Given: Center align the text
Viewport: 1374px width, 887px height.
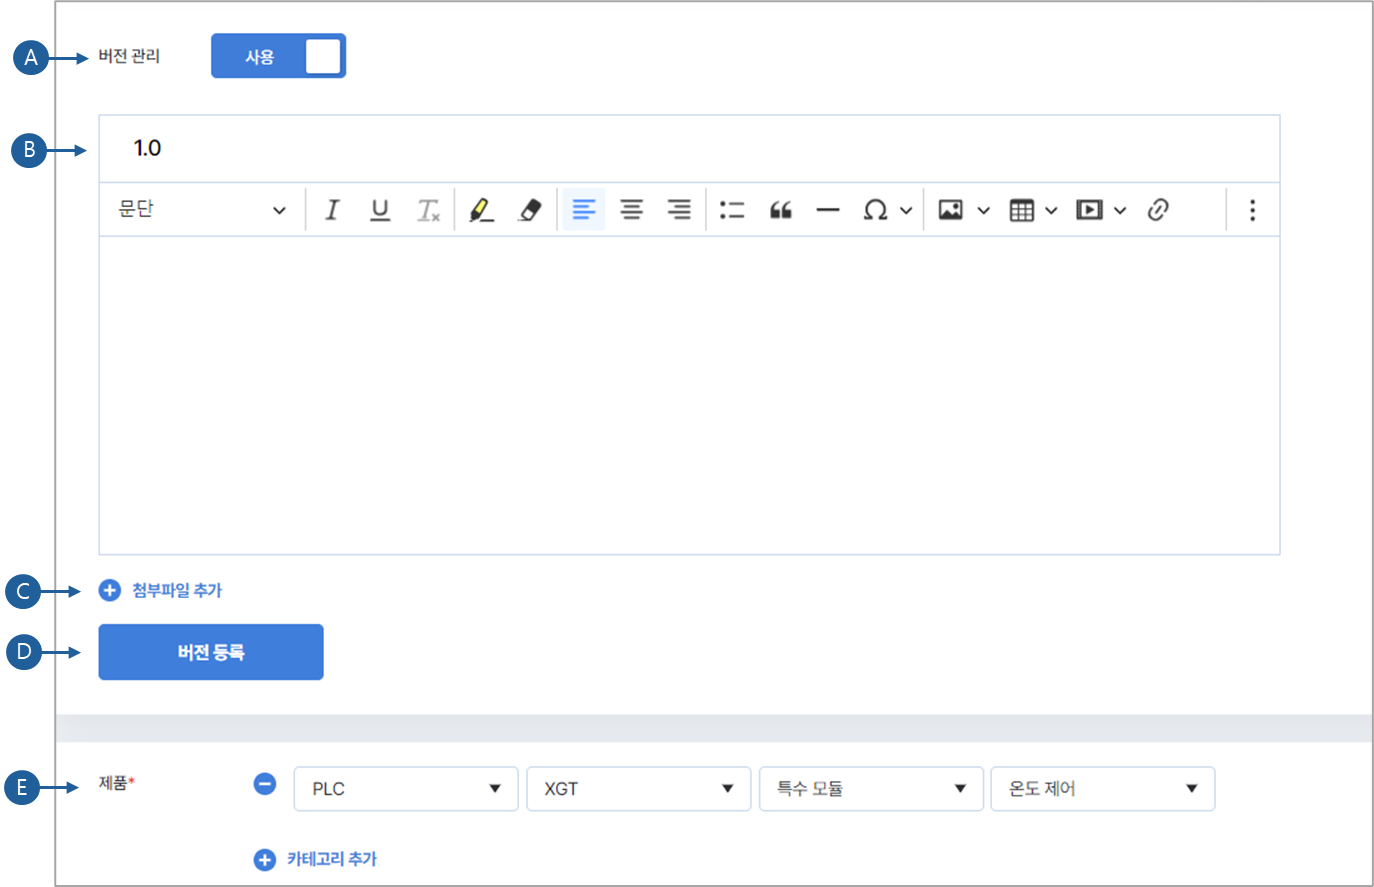Looking at the screenshot, I should (x=631, y=210).
